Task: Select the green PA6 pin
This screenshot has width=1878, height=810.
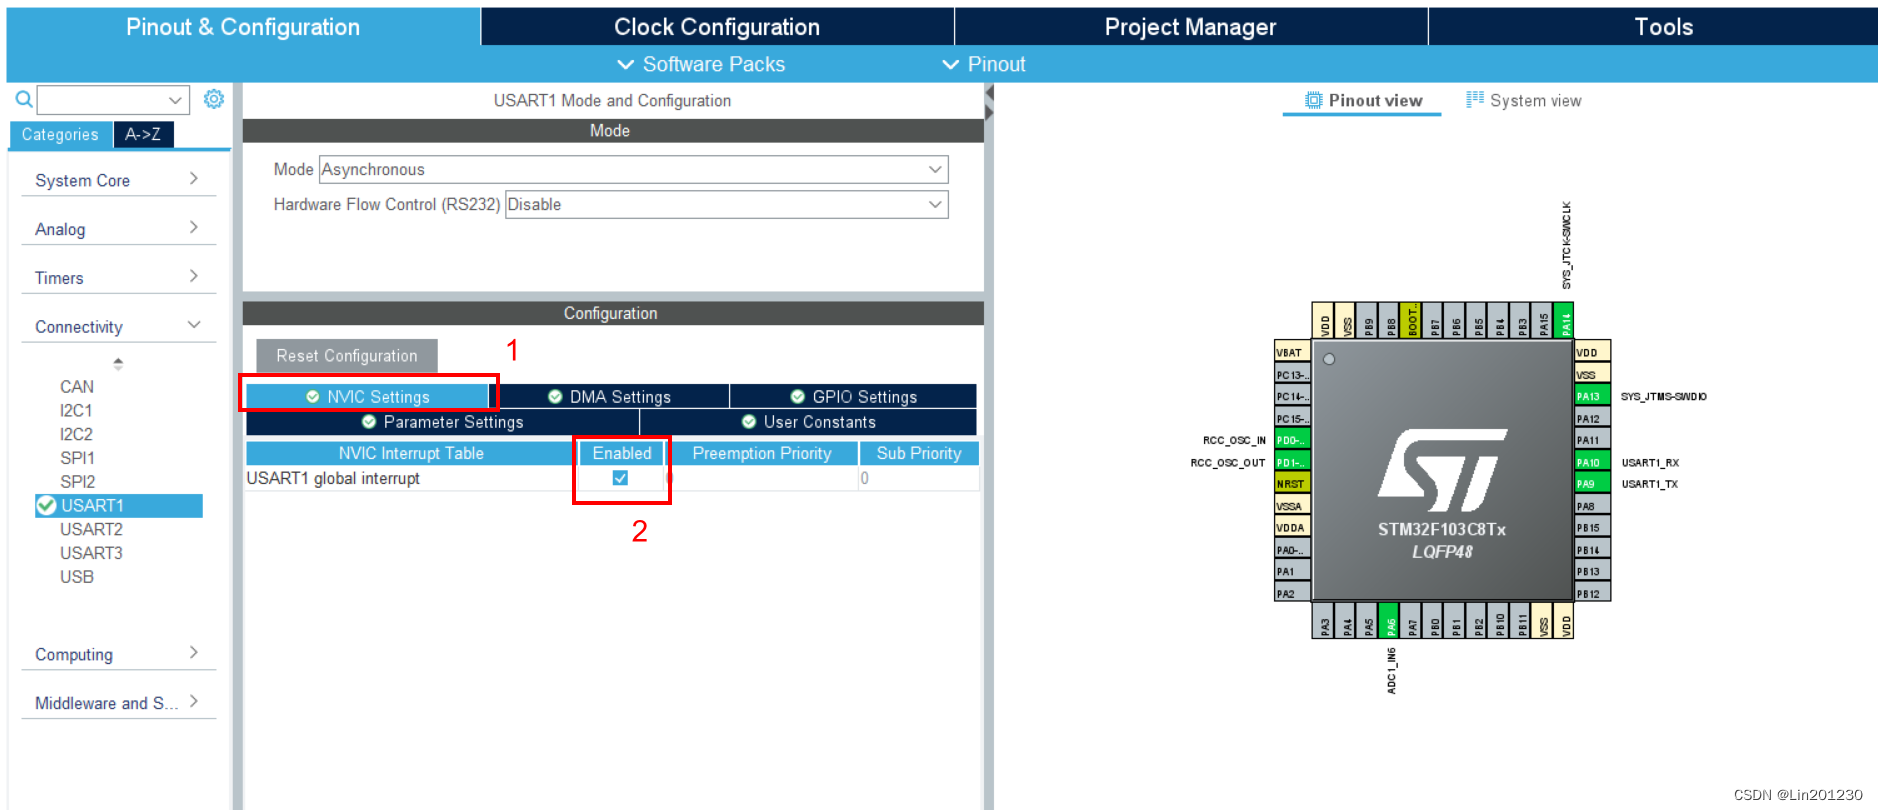Action: [1389, 621]
